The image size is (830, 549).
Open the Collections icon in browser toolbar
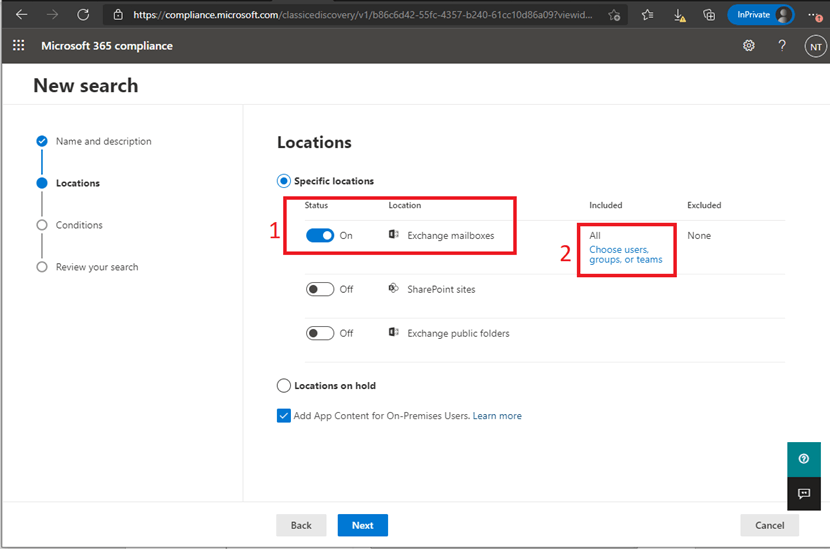pos(709,15)
